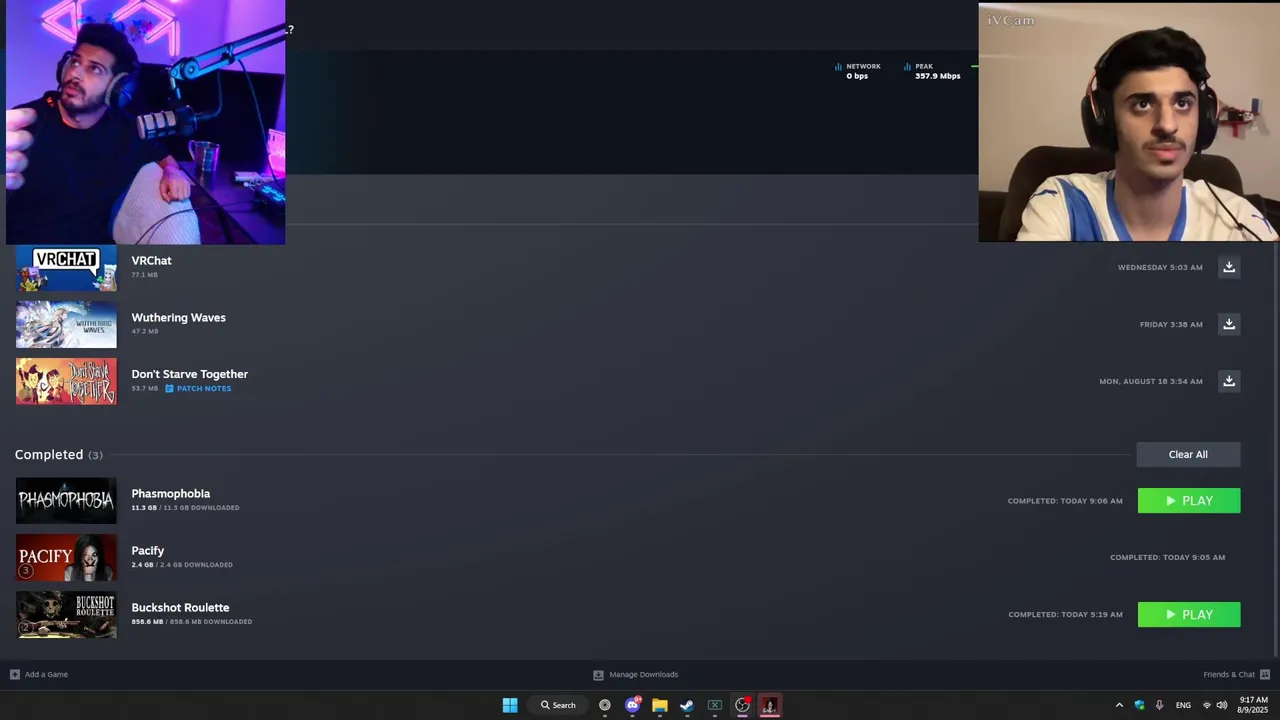Click the Network speed indicator

click(857, 71)
